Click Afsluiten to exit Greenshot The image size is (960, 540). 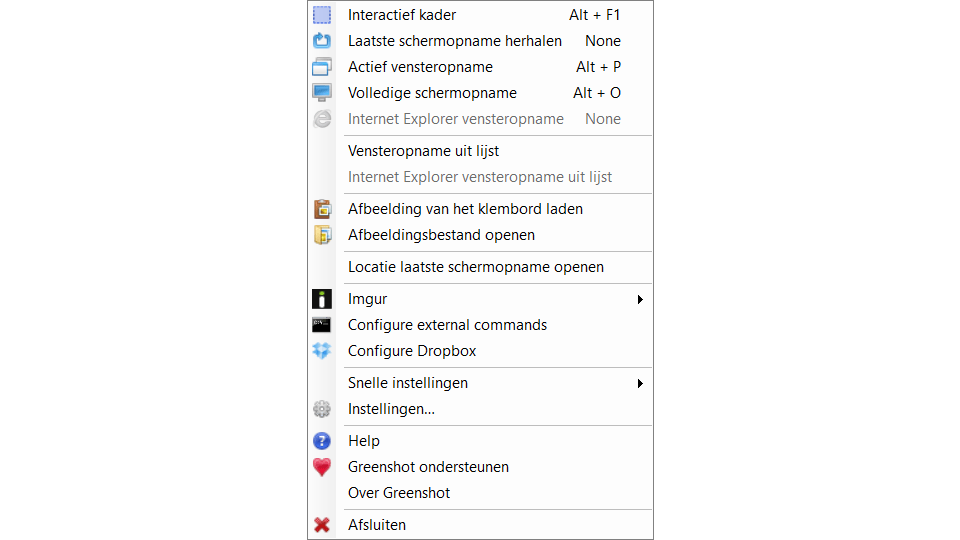pyautogui.click(x=377, y=525)
